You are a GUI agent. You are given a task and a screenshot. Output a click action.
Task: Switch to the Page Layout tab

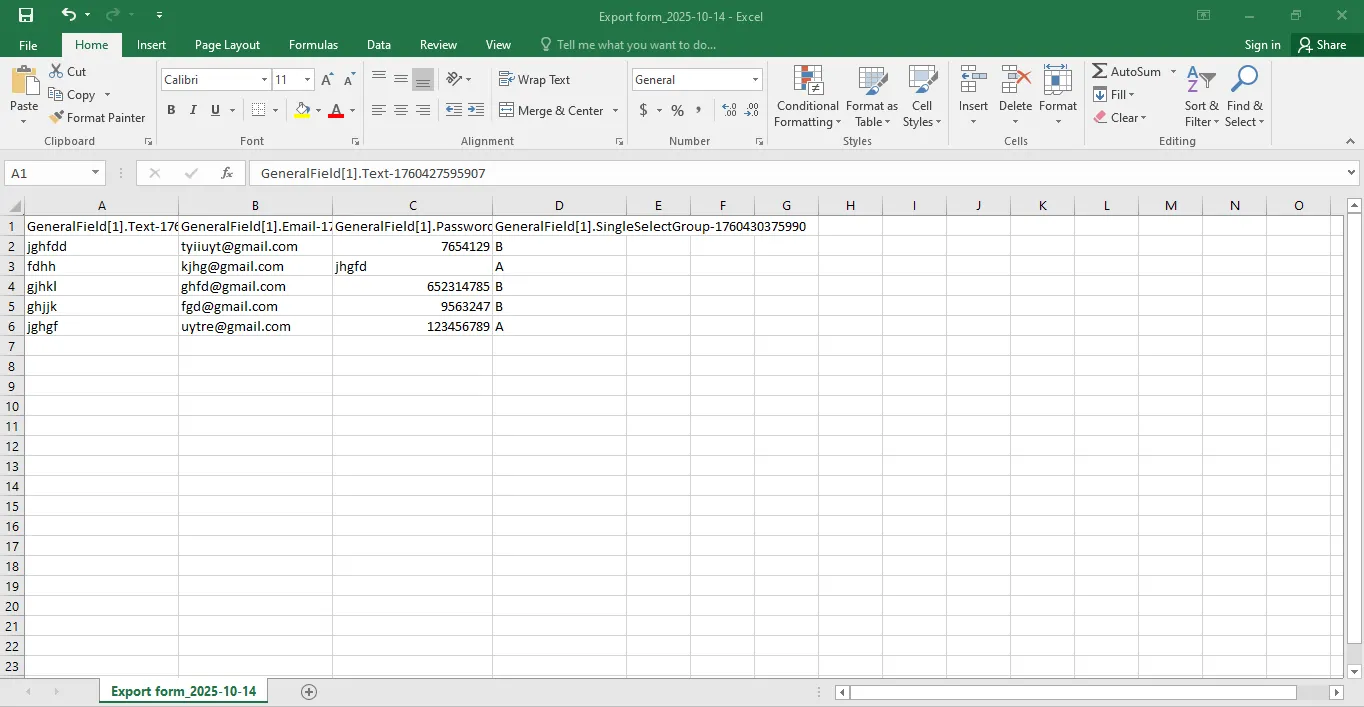[x=227, y=45]
